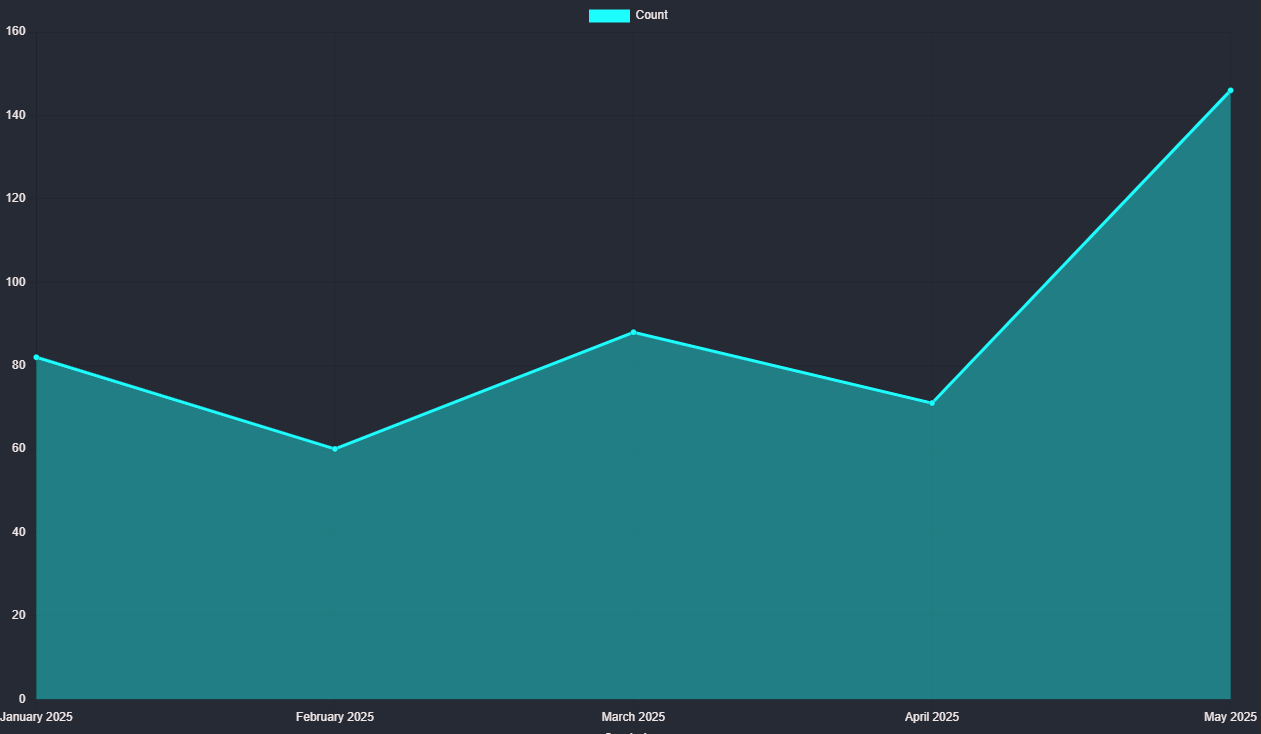Screen dimensions: 1261x734
Task: Select the March 2025 data point
Action: pyautogui.click(x=633, y=332)
